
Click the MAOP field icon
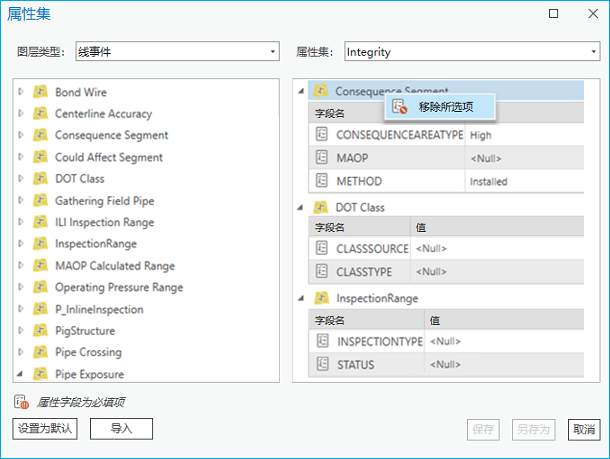(322, 158)
